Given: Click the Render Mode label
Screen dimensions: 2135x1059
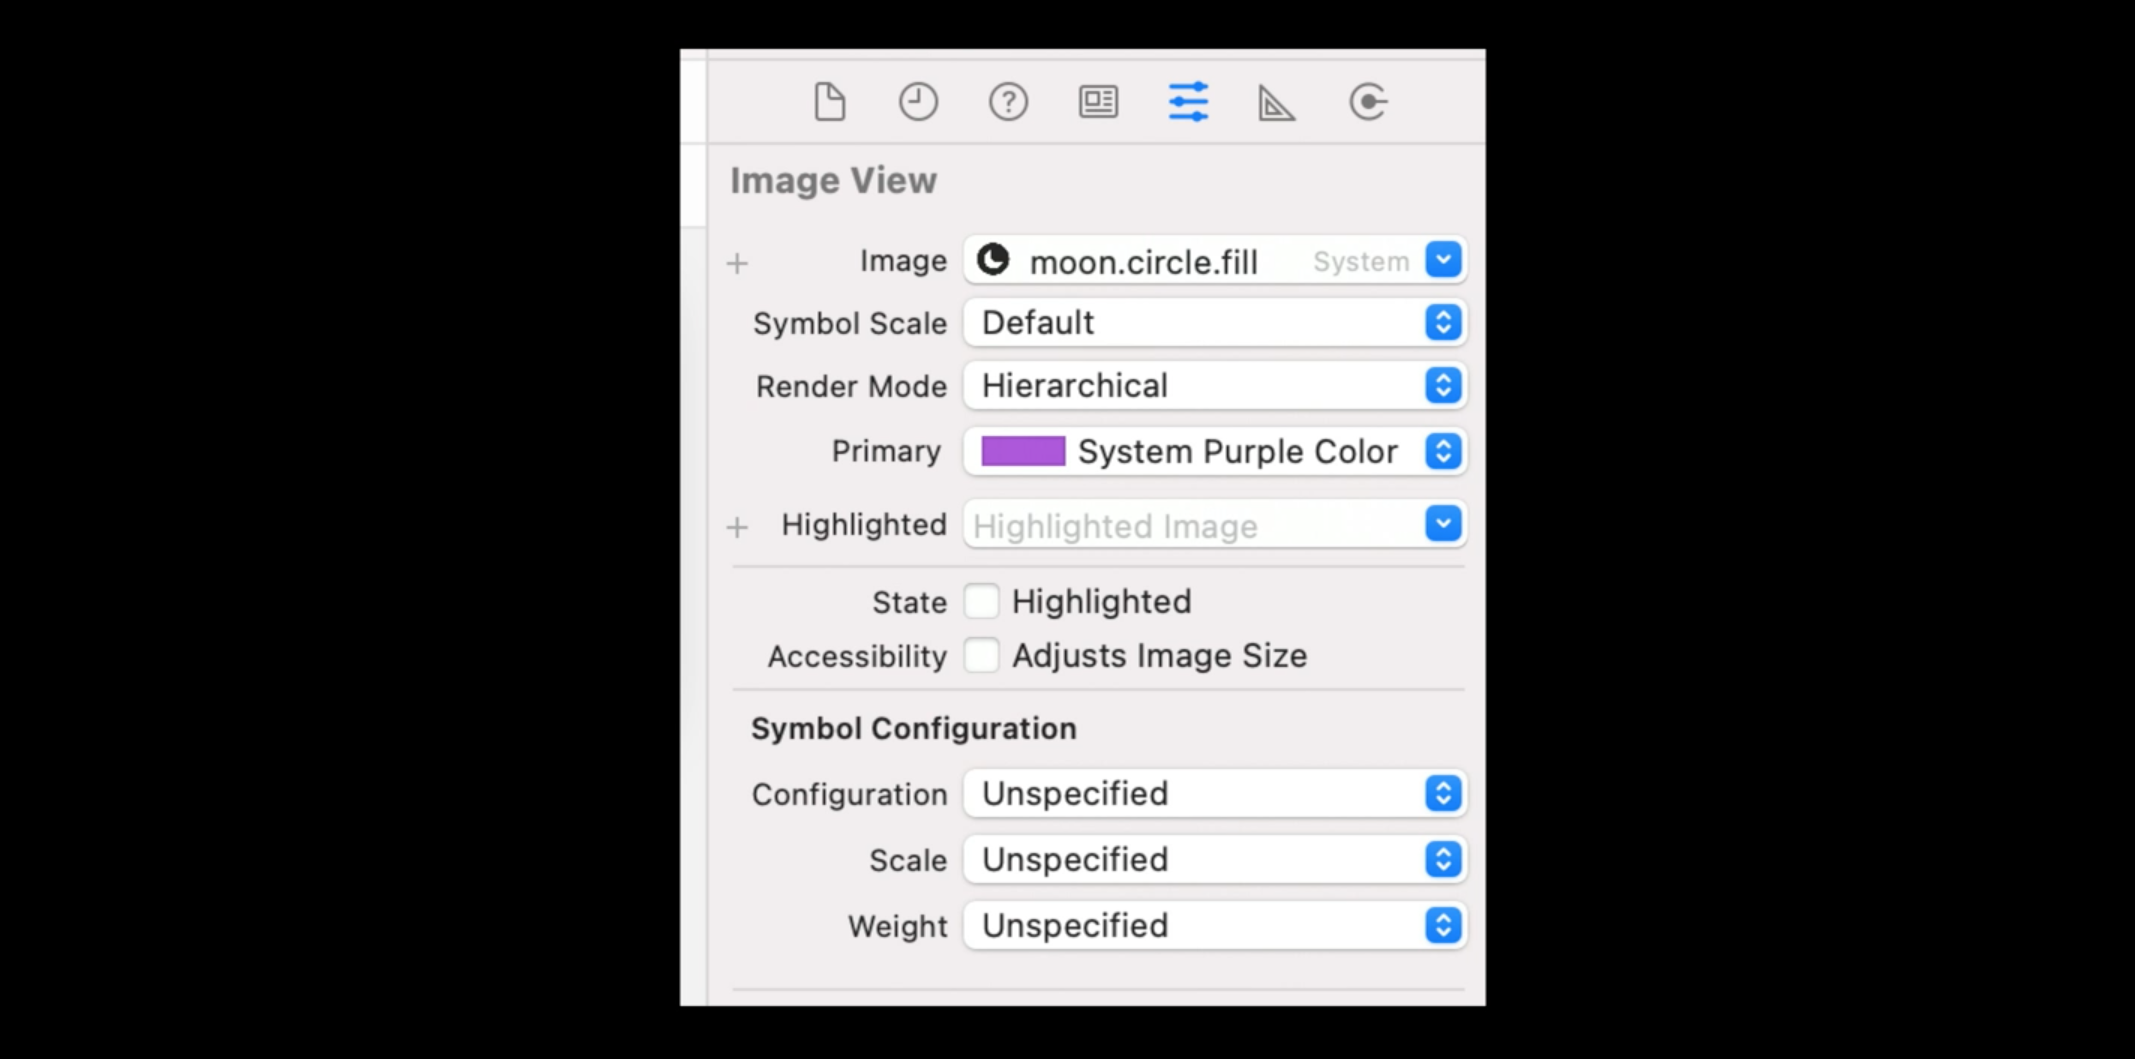Looking at the screenshot, I should point(851,386).
